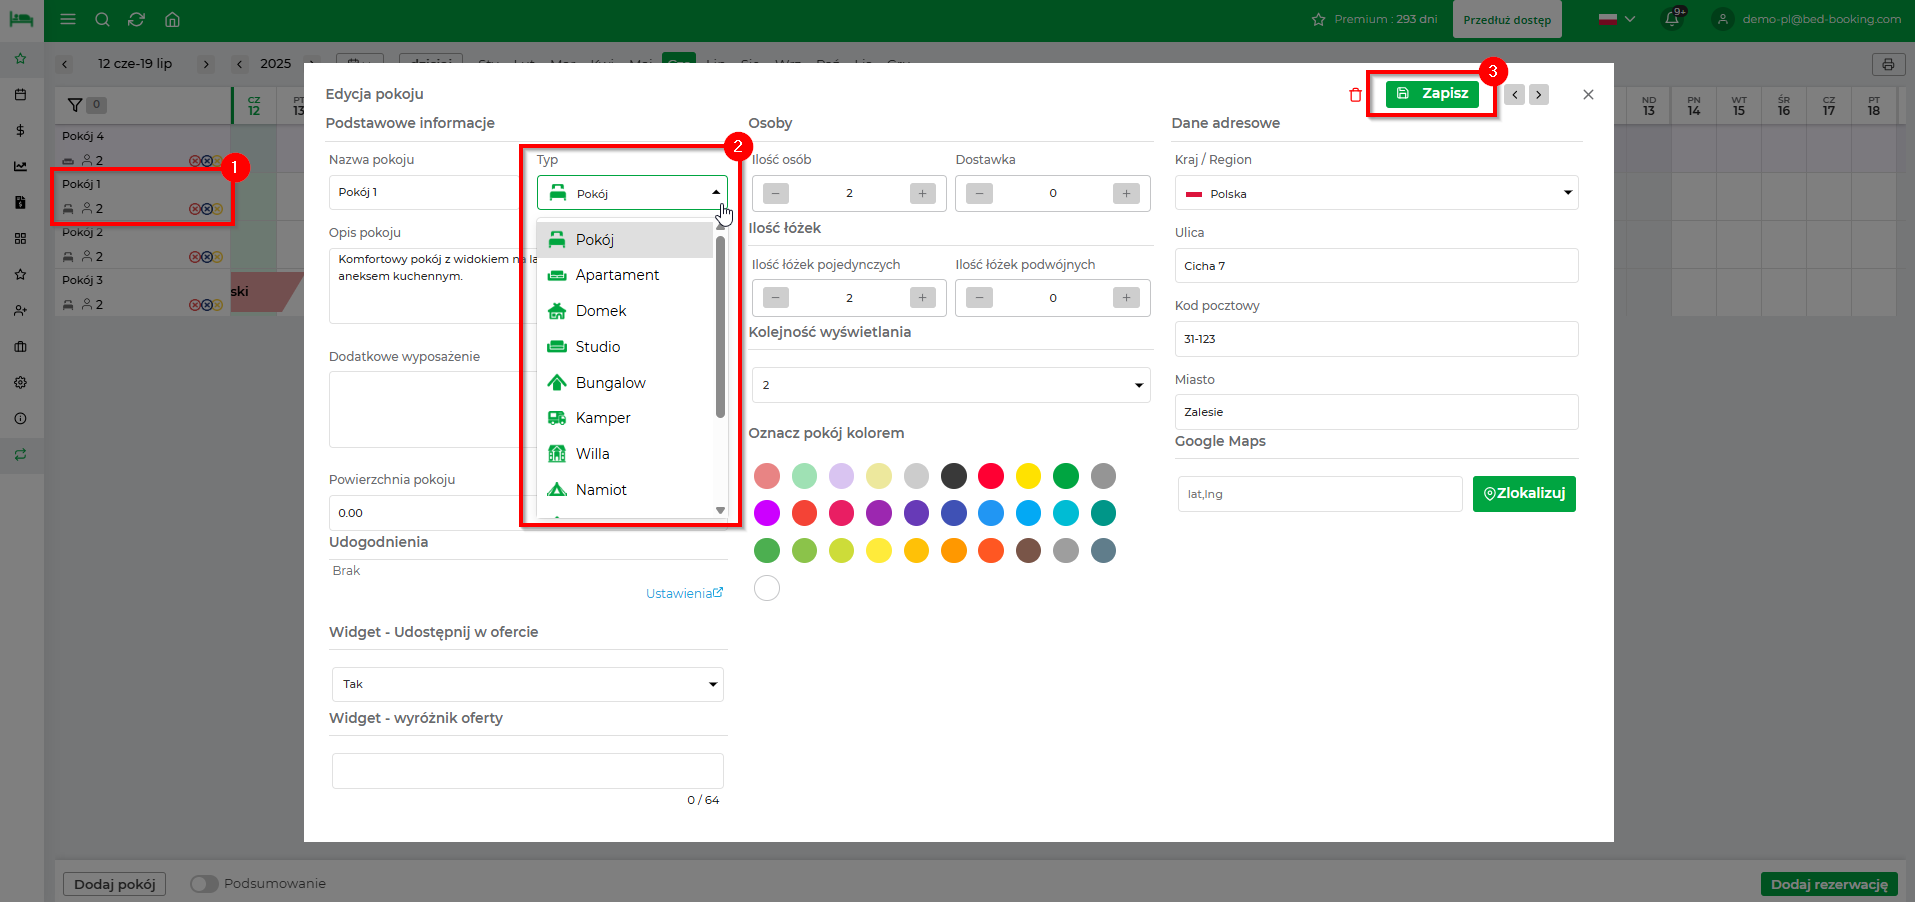Open the sync arrows sidebar icon

20,455
